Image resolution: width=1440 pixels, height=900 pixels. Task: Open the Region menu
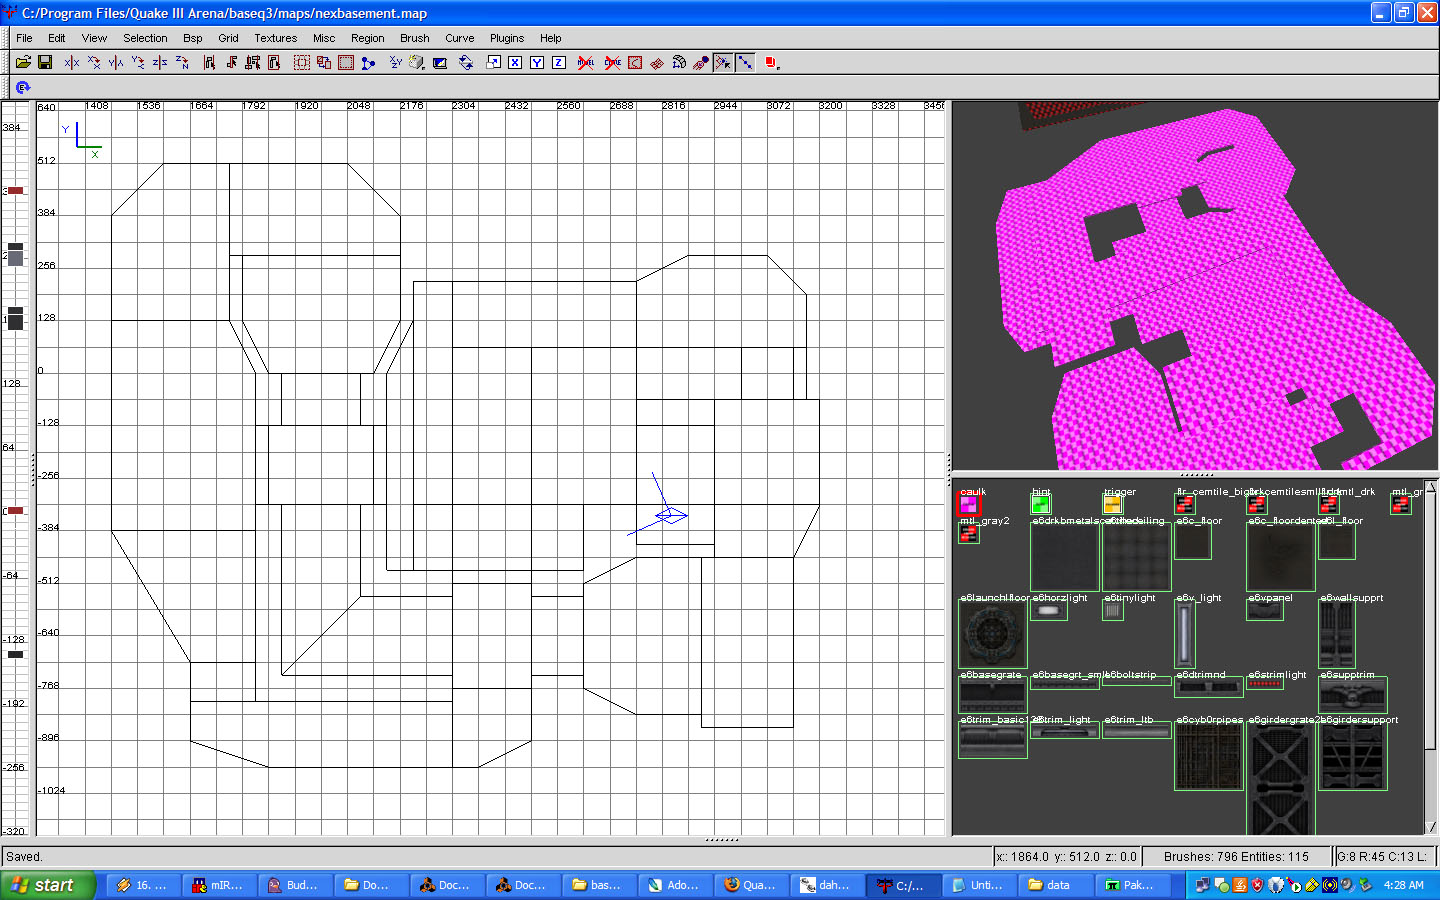pos(367,38)
